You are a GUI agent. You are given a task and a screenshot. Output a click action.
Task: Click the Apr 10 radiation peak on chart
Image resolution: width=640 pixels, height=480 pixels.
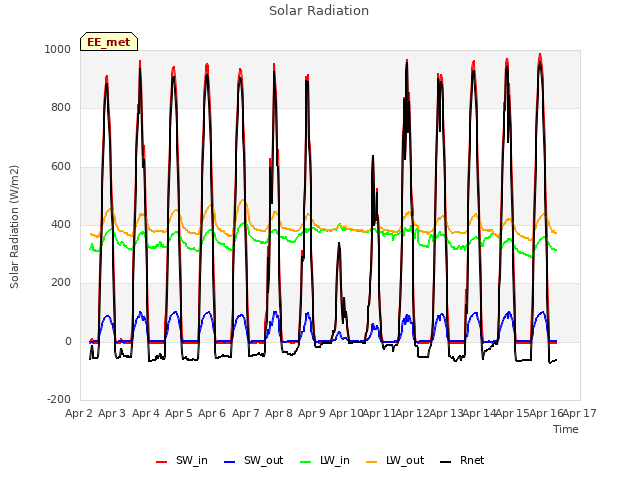click(x=339, y=244)
